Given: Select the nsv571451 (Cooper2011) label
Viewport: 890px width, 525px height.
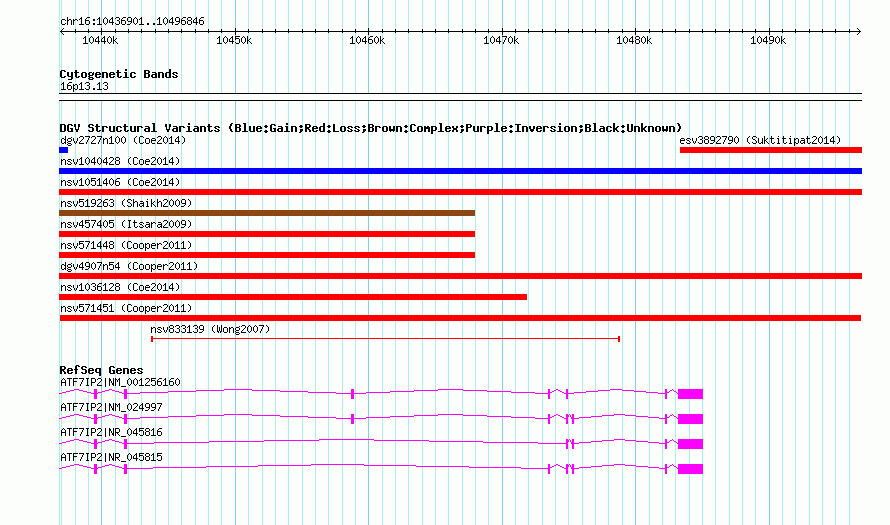Looking at the screenshot, I should pos(126,308).
